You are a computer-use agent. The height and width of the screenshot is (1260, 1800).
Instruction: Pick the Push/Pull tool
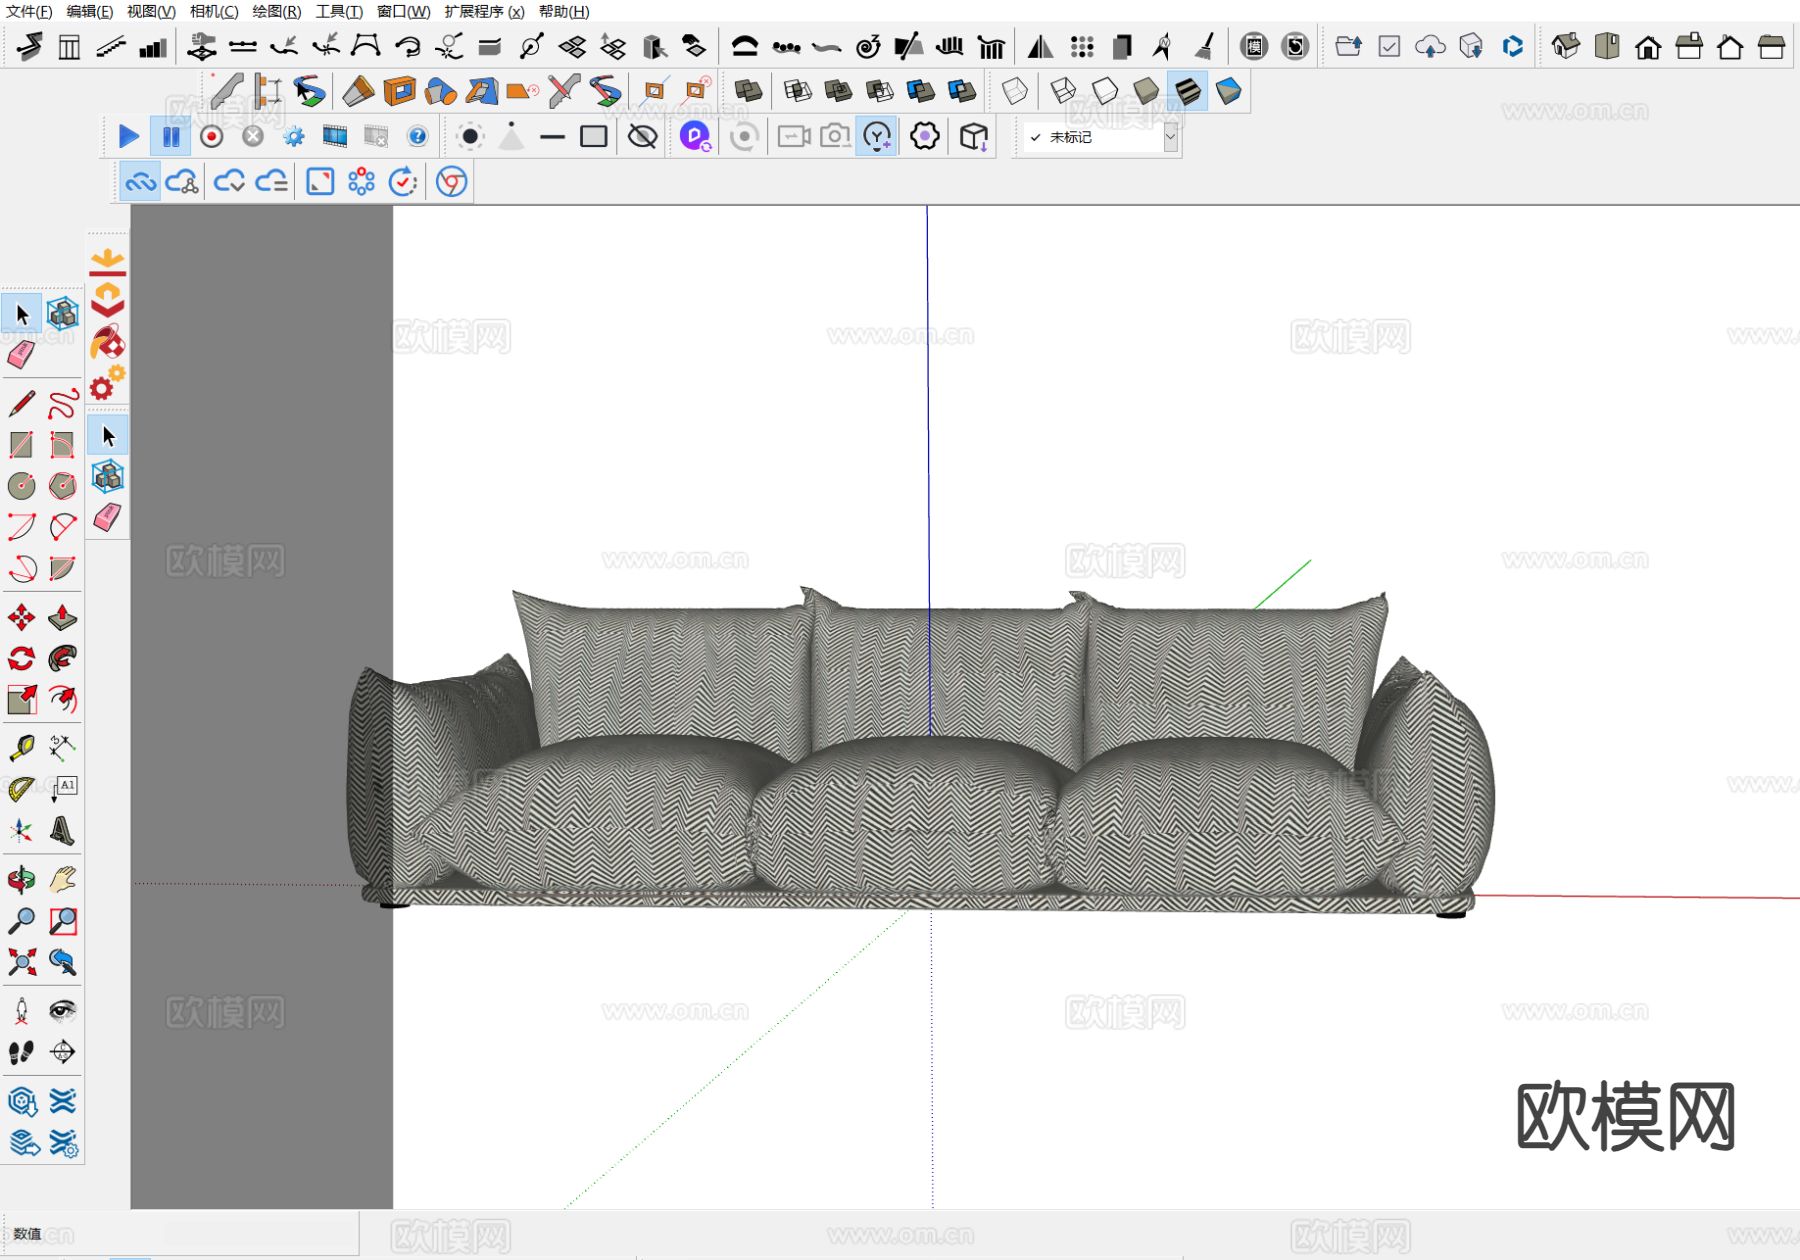pyautogui.click(x=62, y=617)
